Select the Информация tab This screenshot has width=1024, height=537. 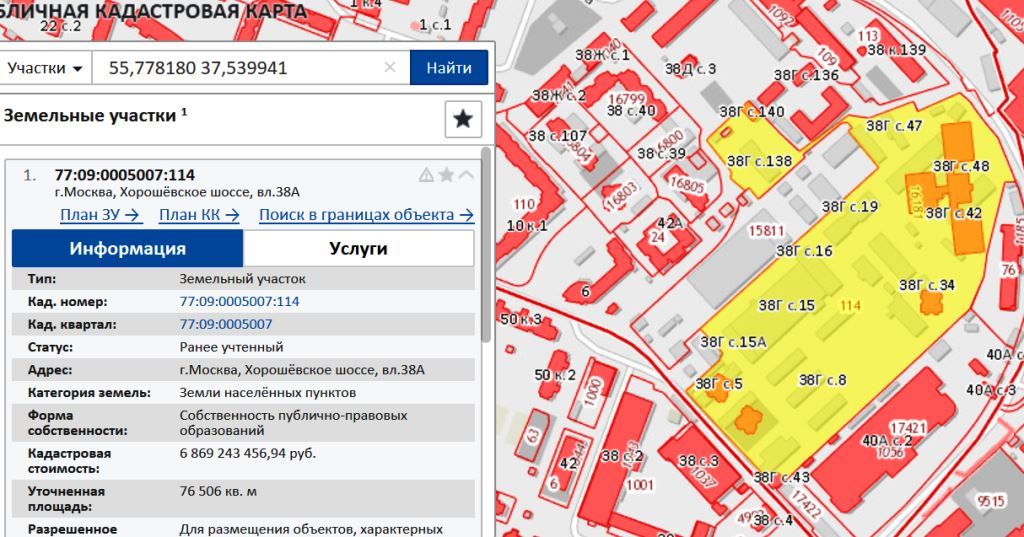pos(127,249)
